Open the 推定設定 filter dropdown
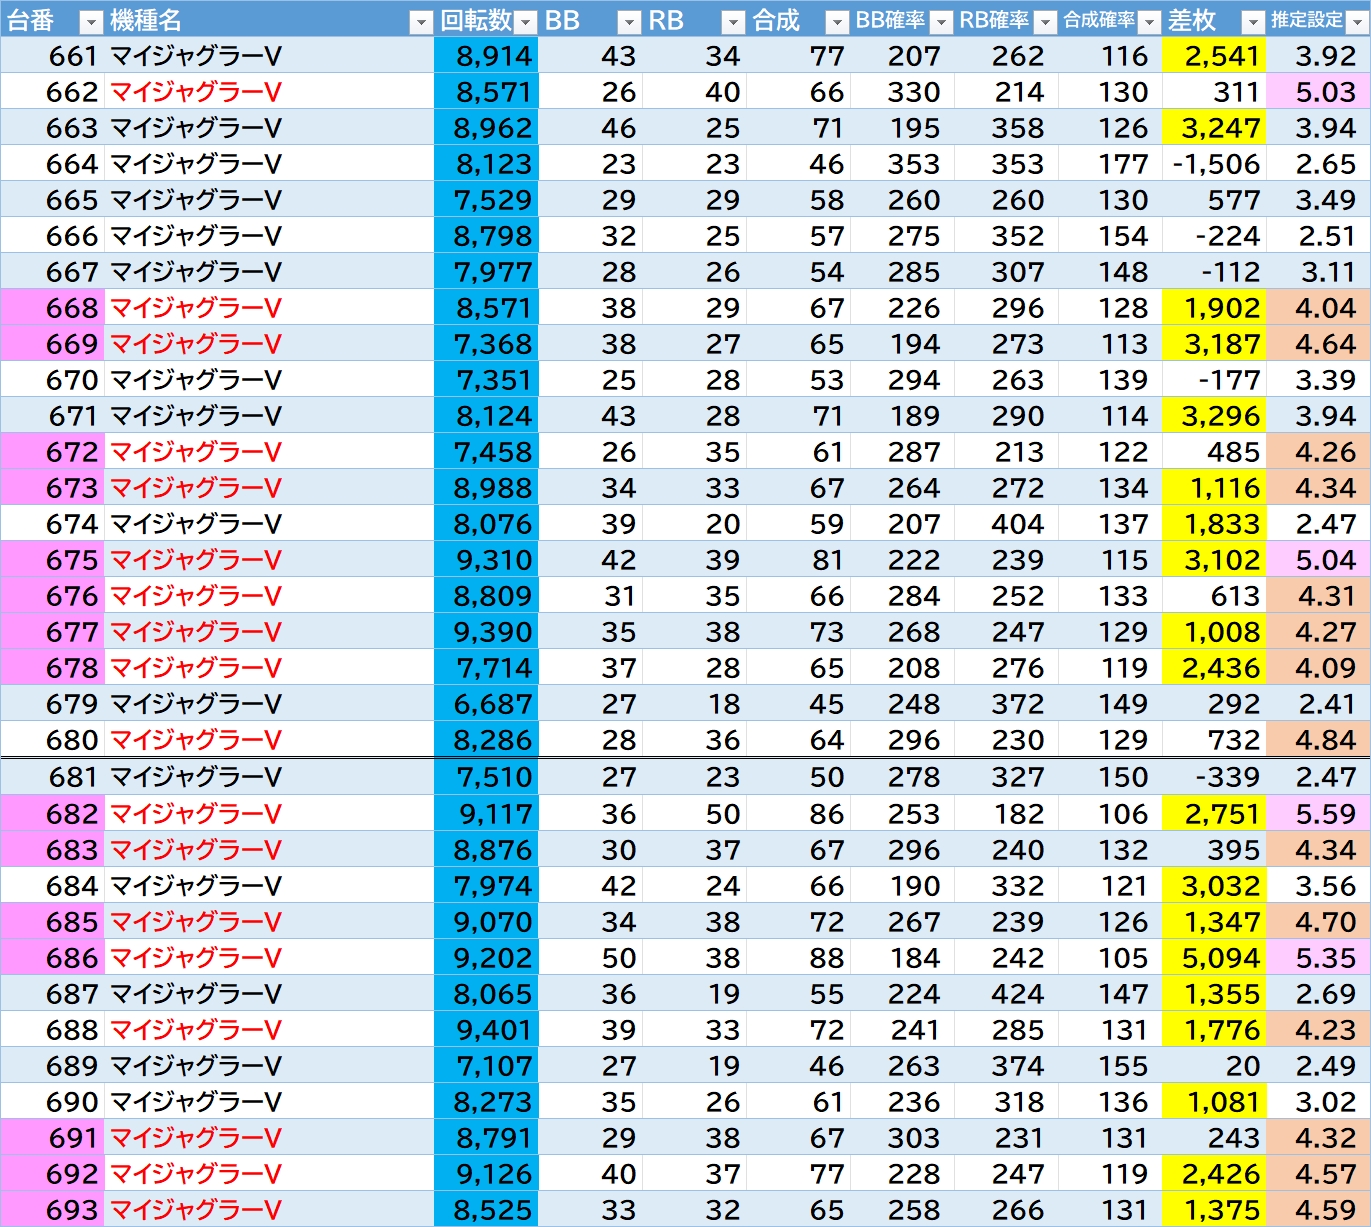The height and width of the screenshot is (1227, 1371). (1357, 22)
